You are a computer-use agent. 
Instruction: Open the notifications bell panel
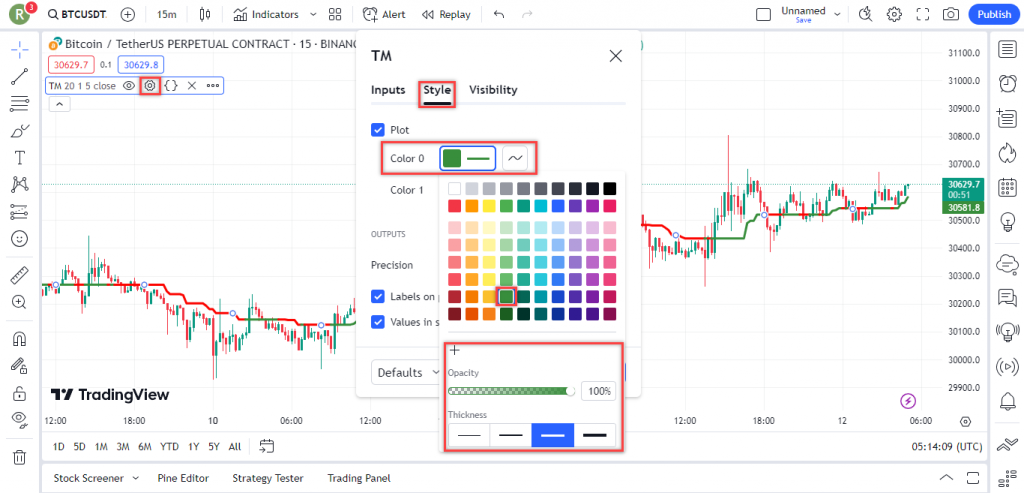click(x=1006, y=400)
